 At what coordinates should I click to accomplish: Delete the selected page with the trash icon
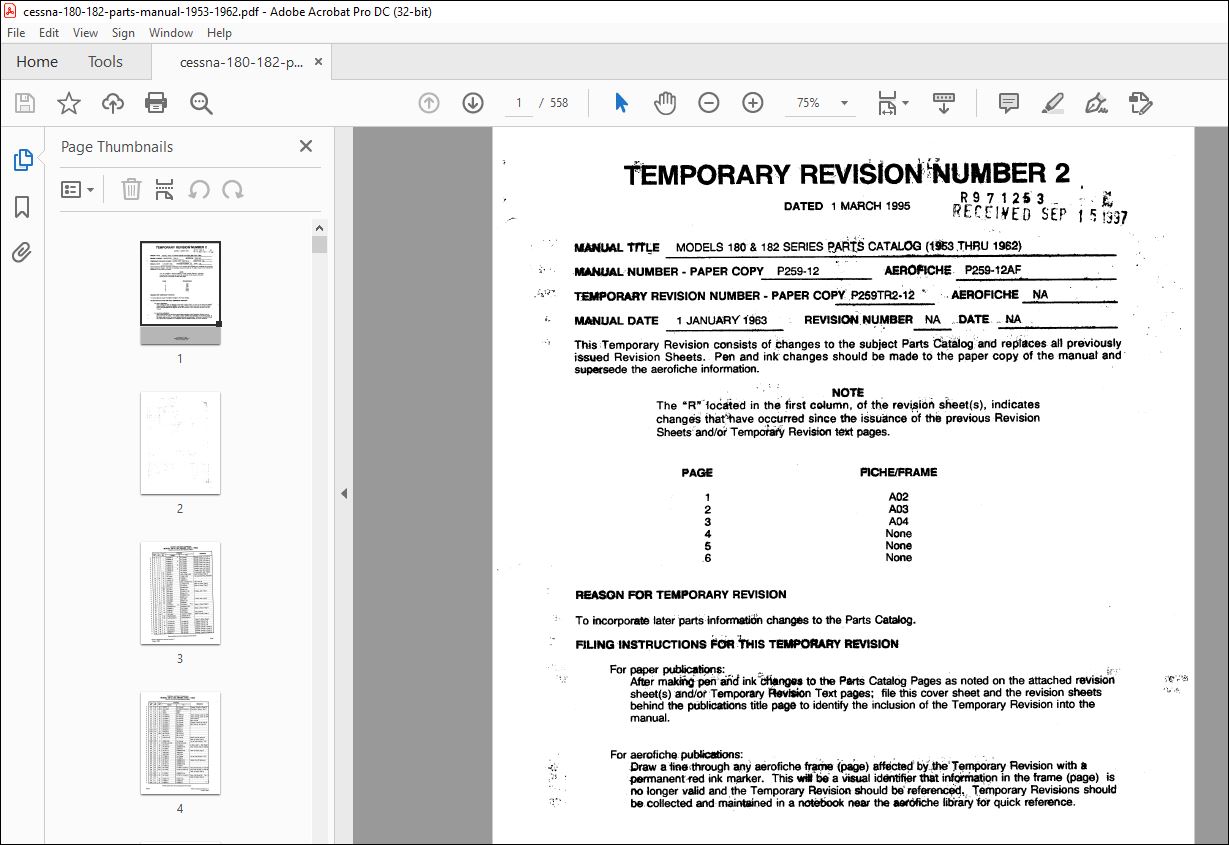coord(131,189)
